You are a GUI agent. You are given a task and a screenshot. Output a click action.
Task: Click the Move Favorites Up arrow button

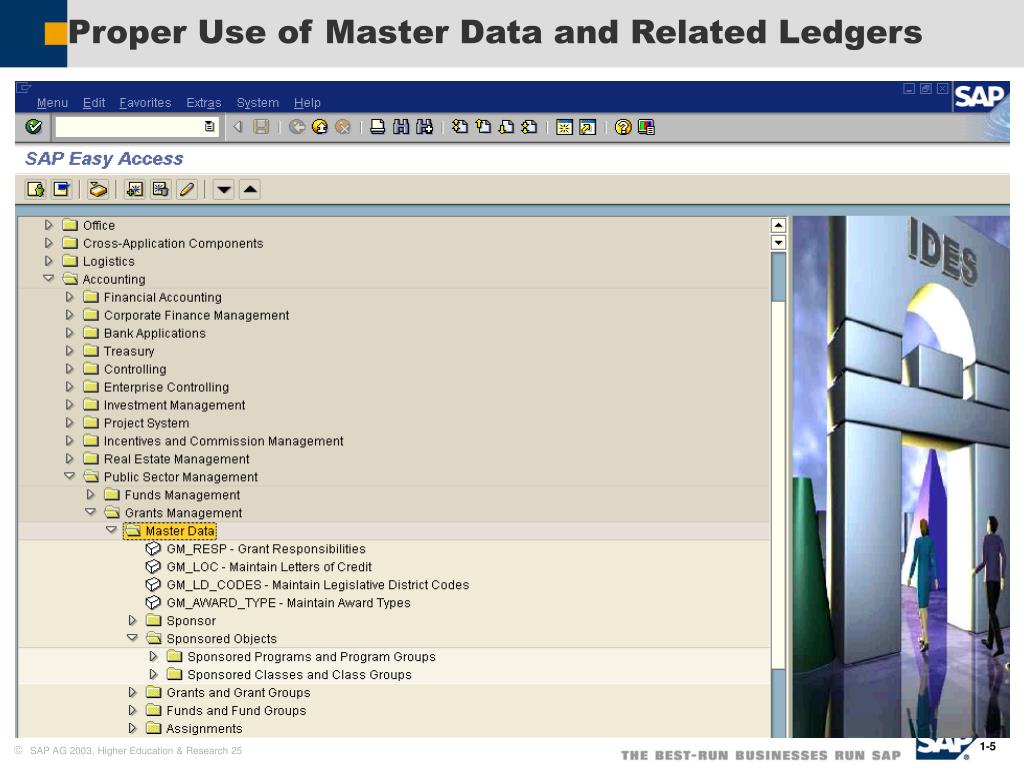(x=250, y=189)
